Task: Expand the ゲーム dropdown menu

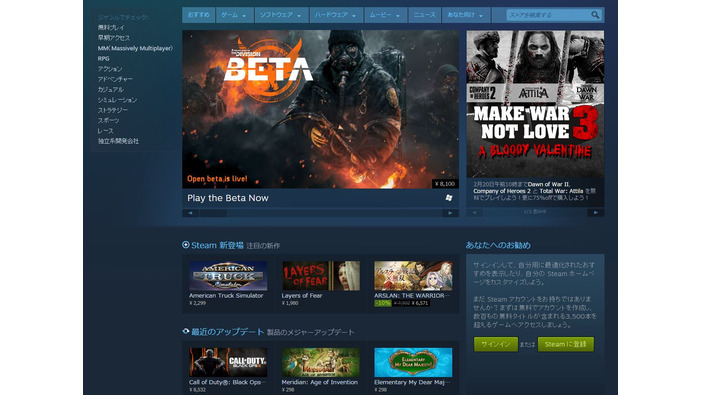Action: 234,15
